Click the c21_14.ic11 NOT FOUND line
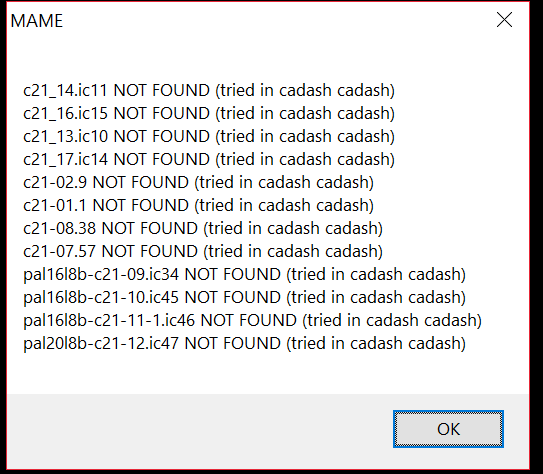Image resolution: width=543 pixels, height=474 pixels. 209,90
